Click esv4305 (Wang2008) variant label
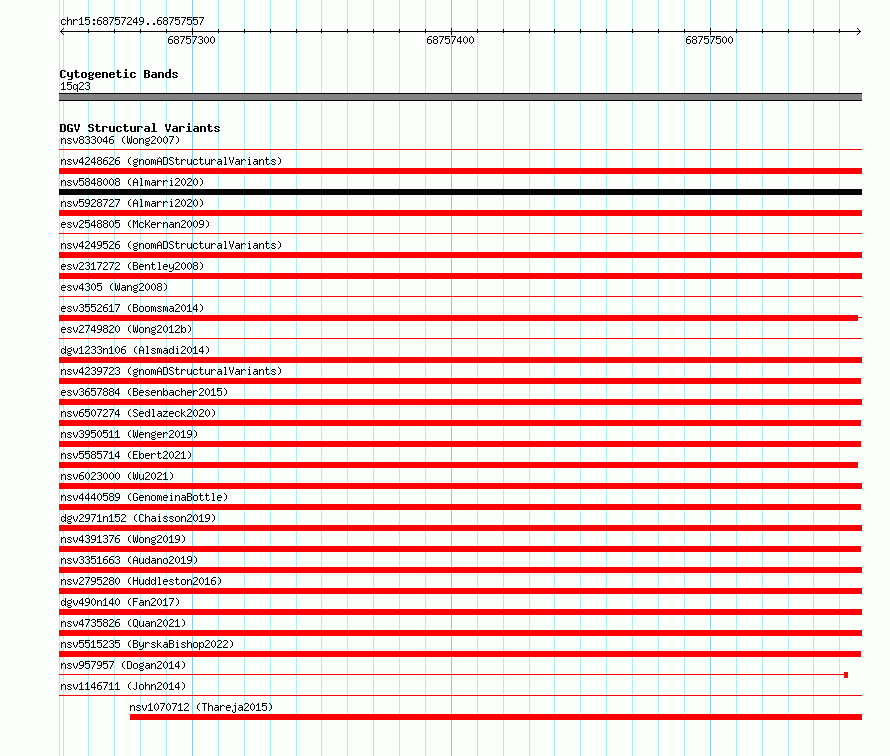Screen dimensions: 890x756 click(114, 287)
